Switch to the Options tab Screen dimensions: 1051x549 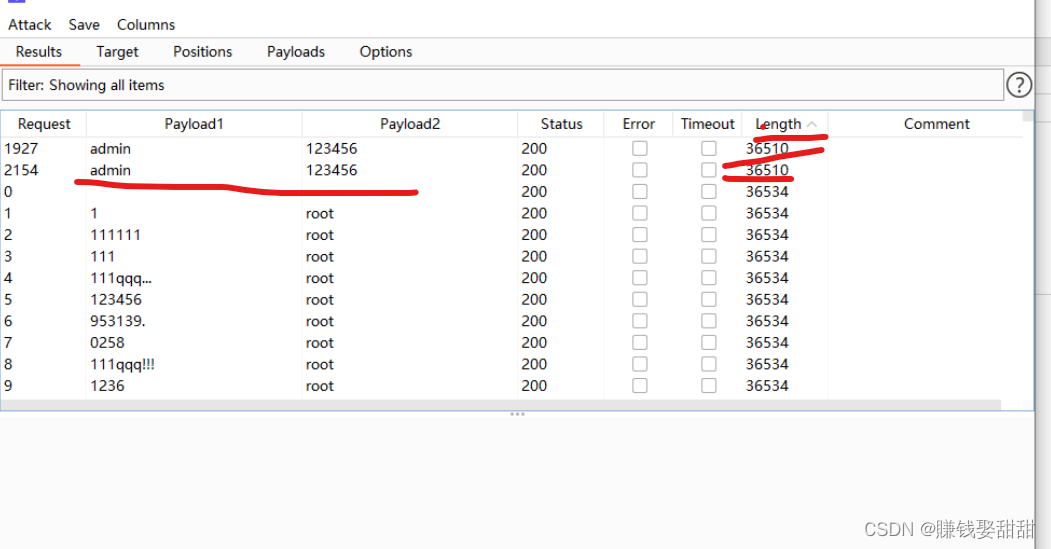point(385,52)
